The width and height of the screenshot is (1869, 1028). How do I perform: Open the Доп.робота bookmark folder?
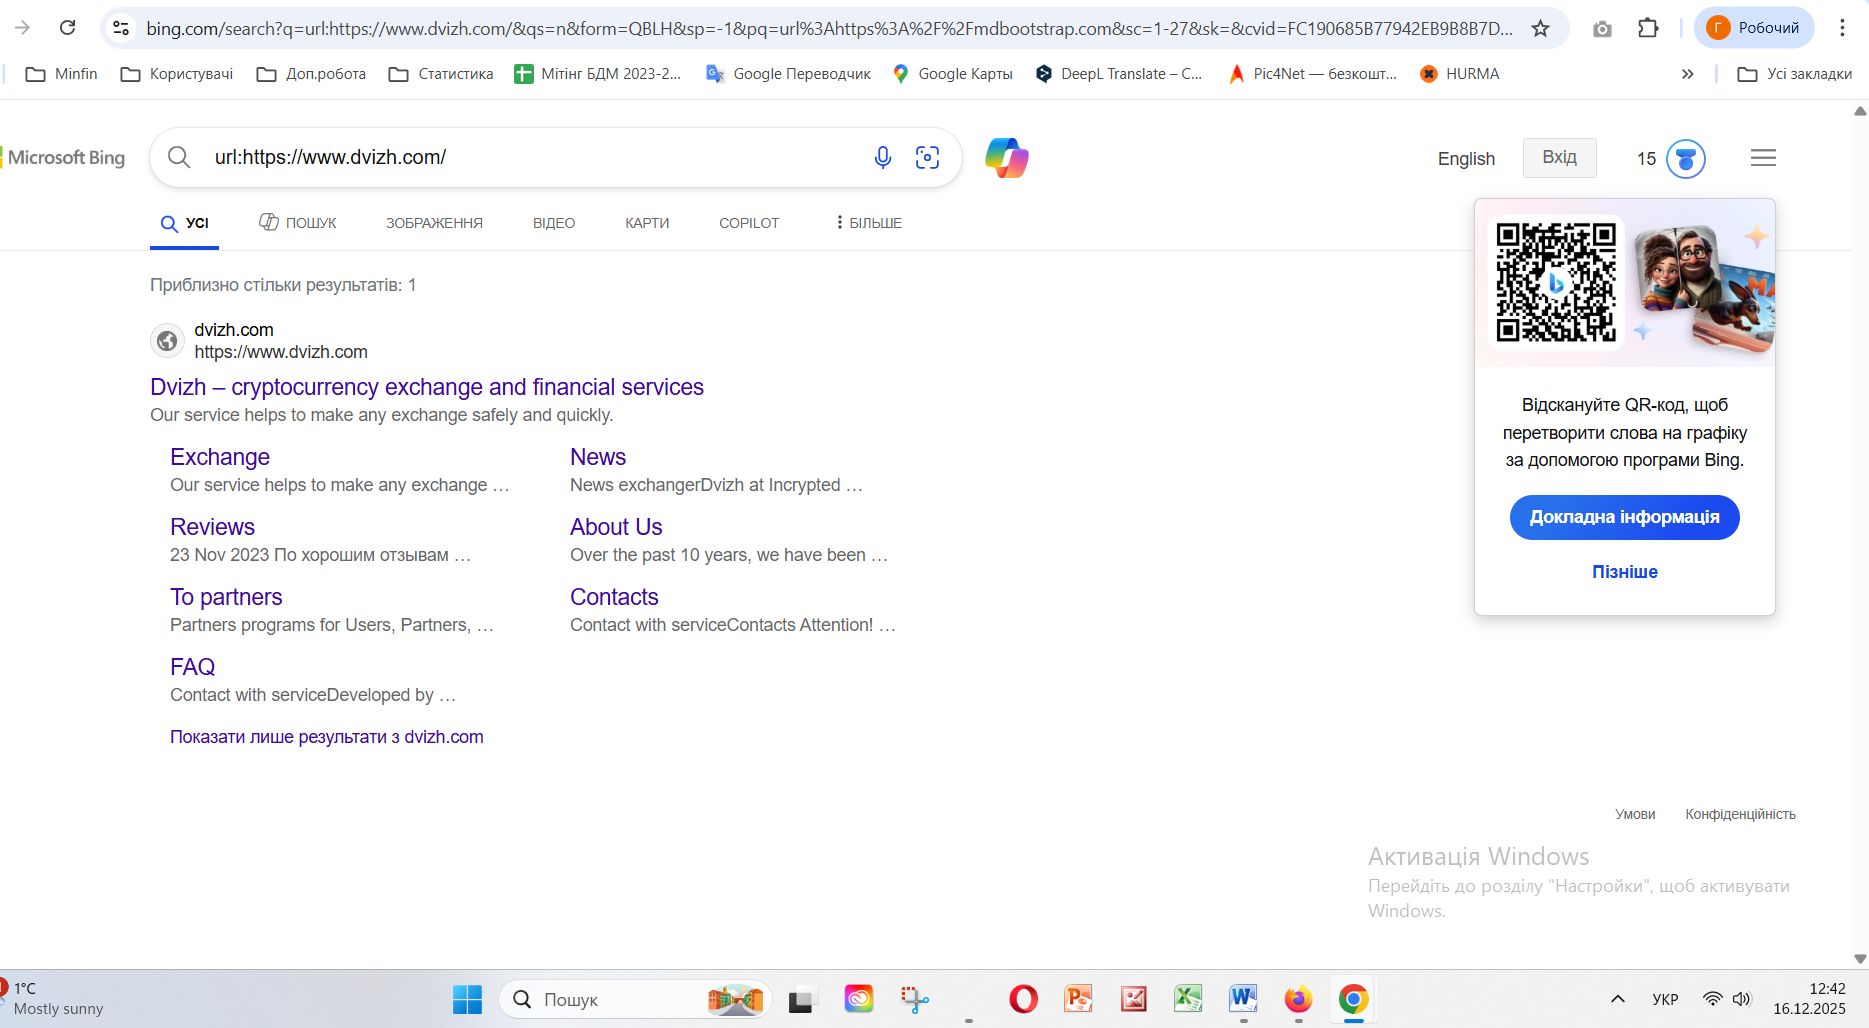(x=312, y=74)
